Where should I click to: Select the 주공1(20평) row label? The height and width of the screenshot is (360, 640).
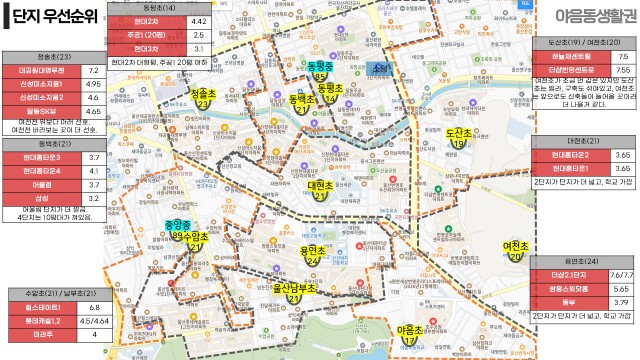(x=147, y=36)
